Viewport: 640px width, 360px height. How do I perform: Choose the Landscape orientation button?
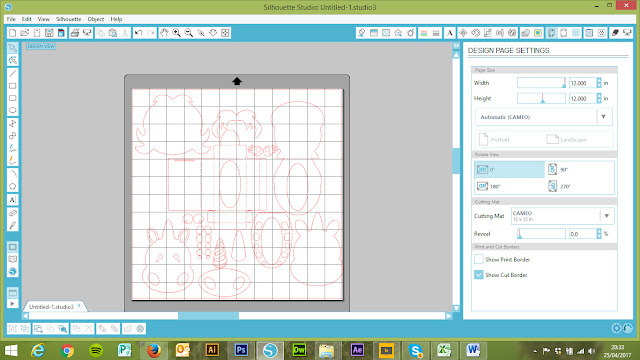pyautogui.click(x=566, y=140)
